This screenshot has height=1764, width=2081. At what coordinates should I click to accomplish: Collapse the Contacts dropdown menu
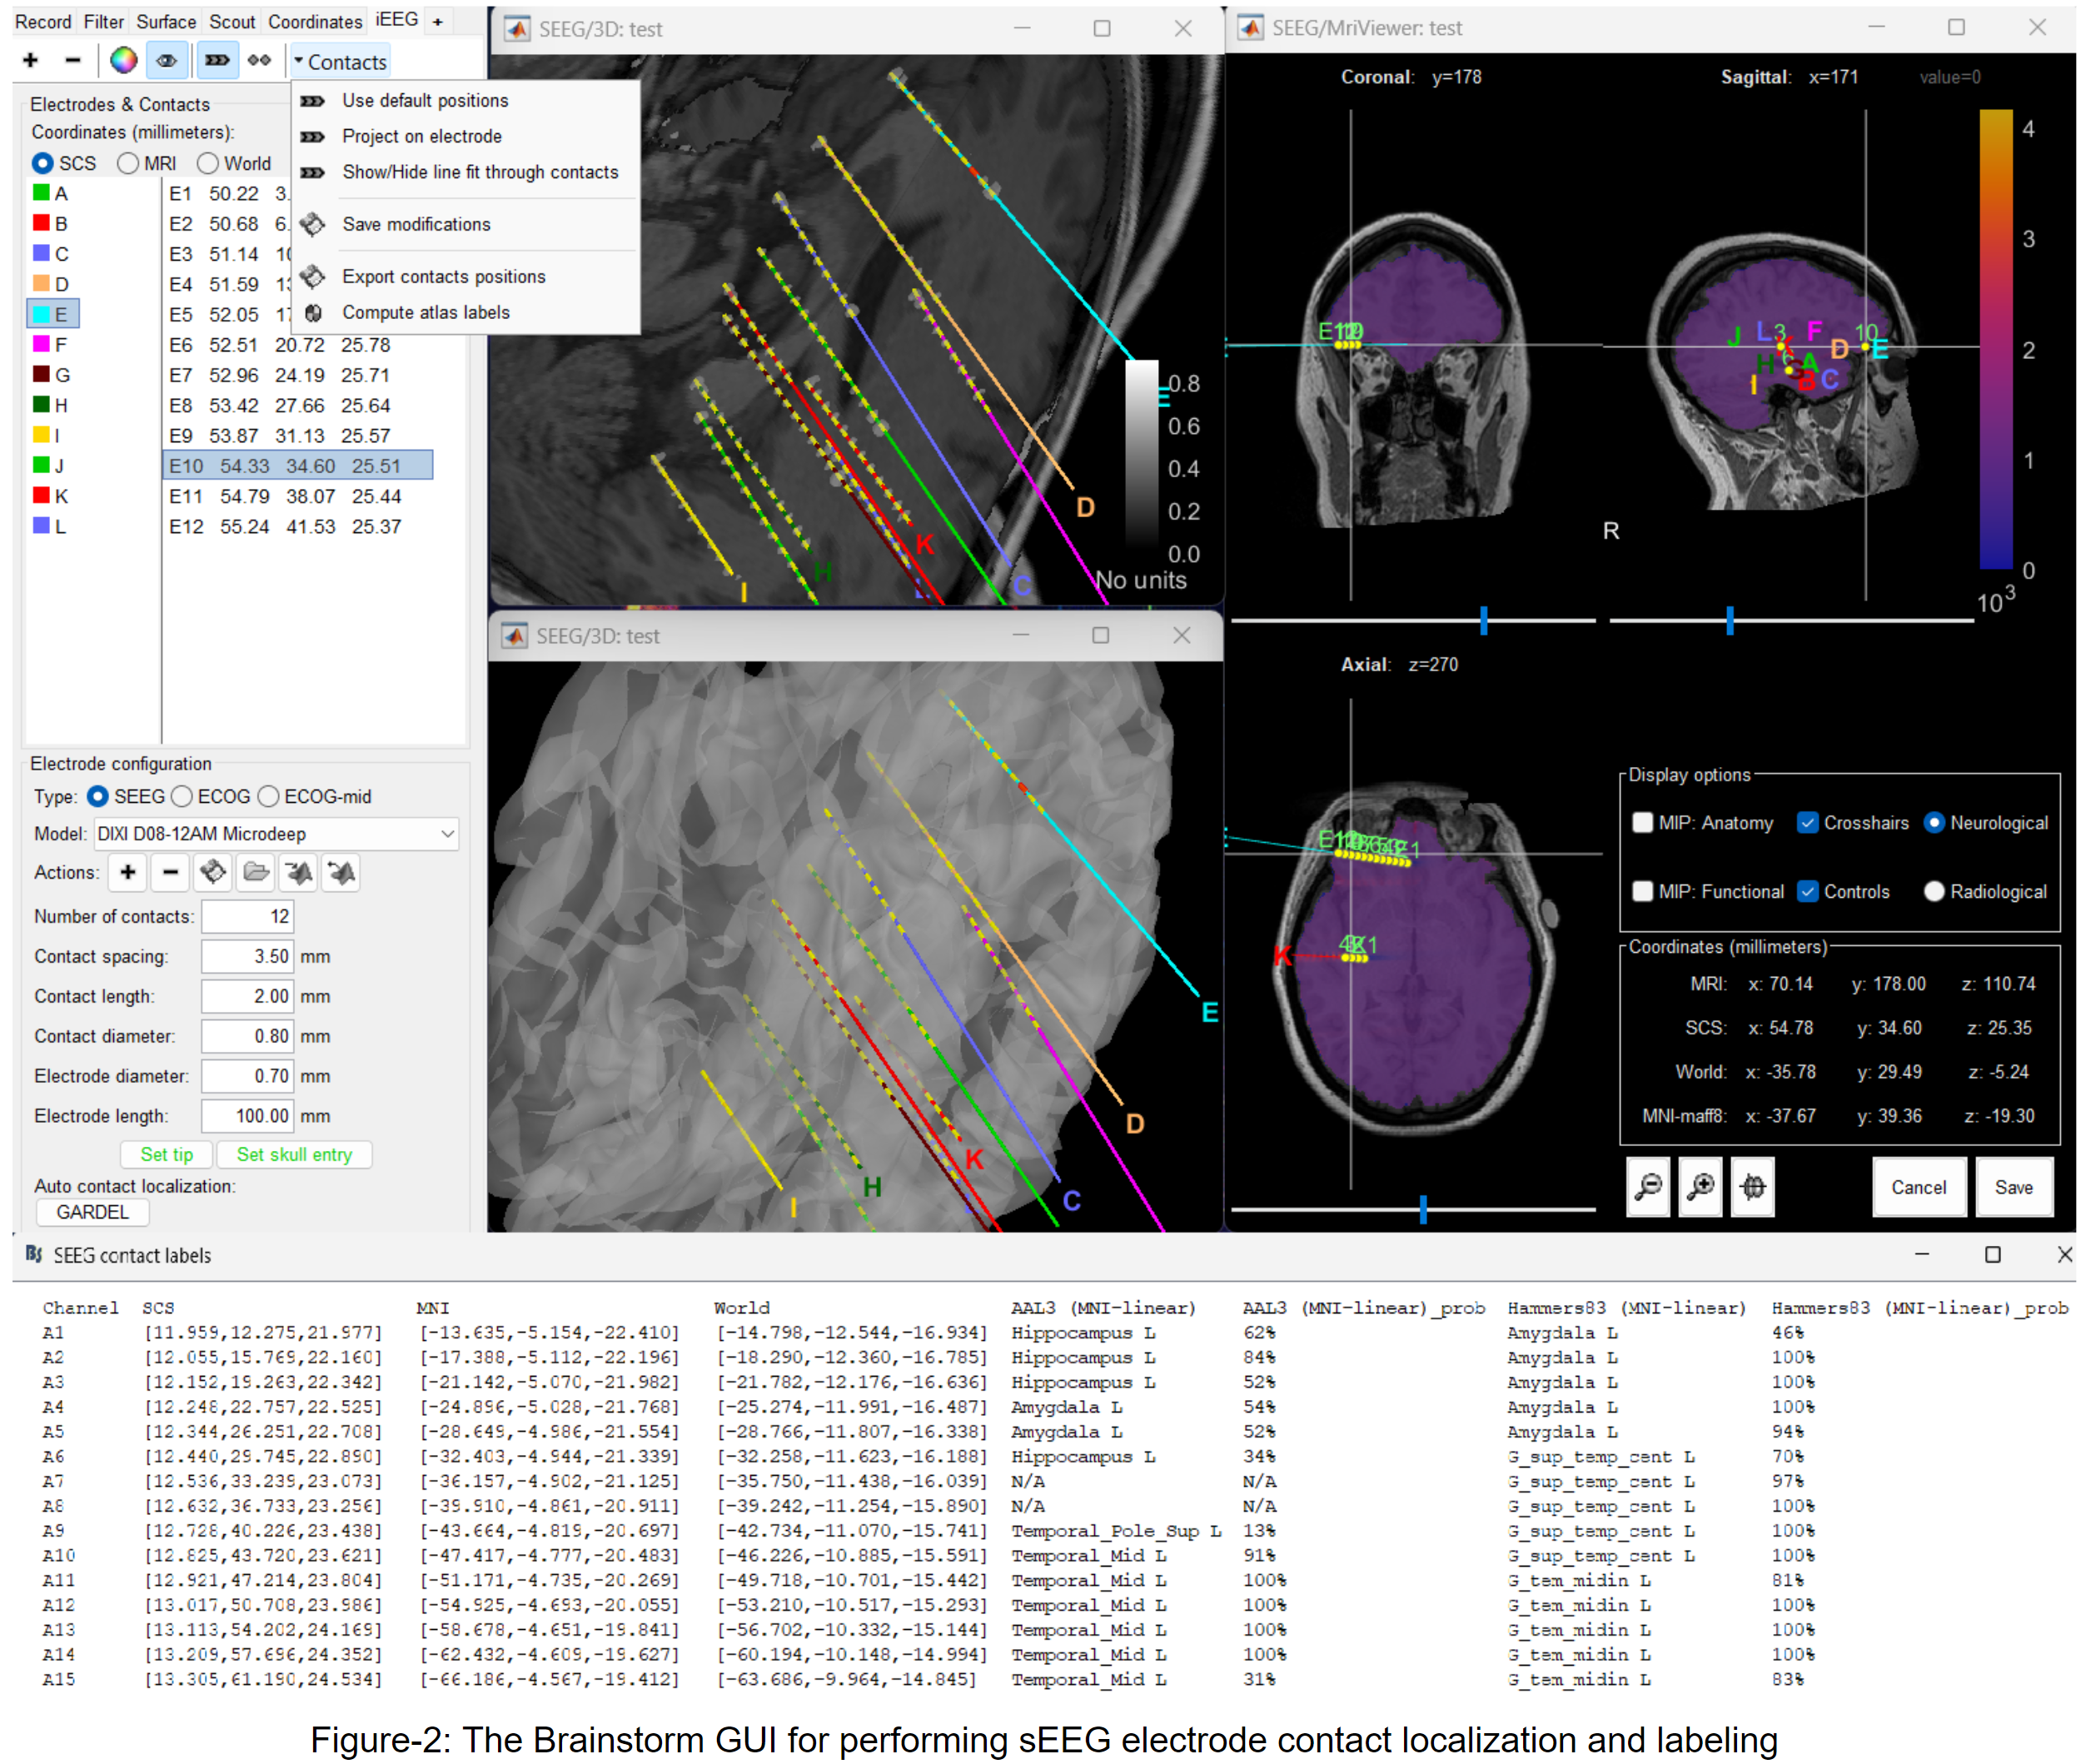pos(340,62)
